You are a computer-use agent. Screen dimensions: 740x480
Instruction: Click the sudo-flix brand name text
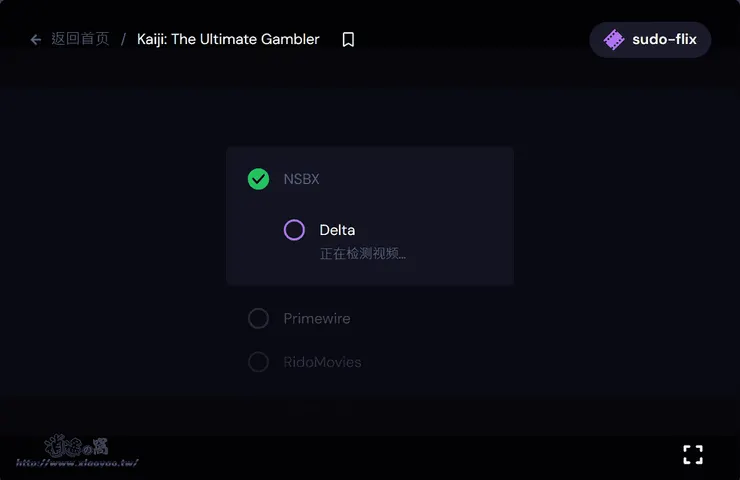[664, 40]
